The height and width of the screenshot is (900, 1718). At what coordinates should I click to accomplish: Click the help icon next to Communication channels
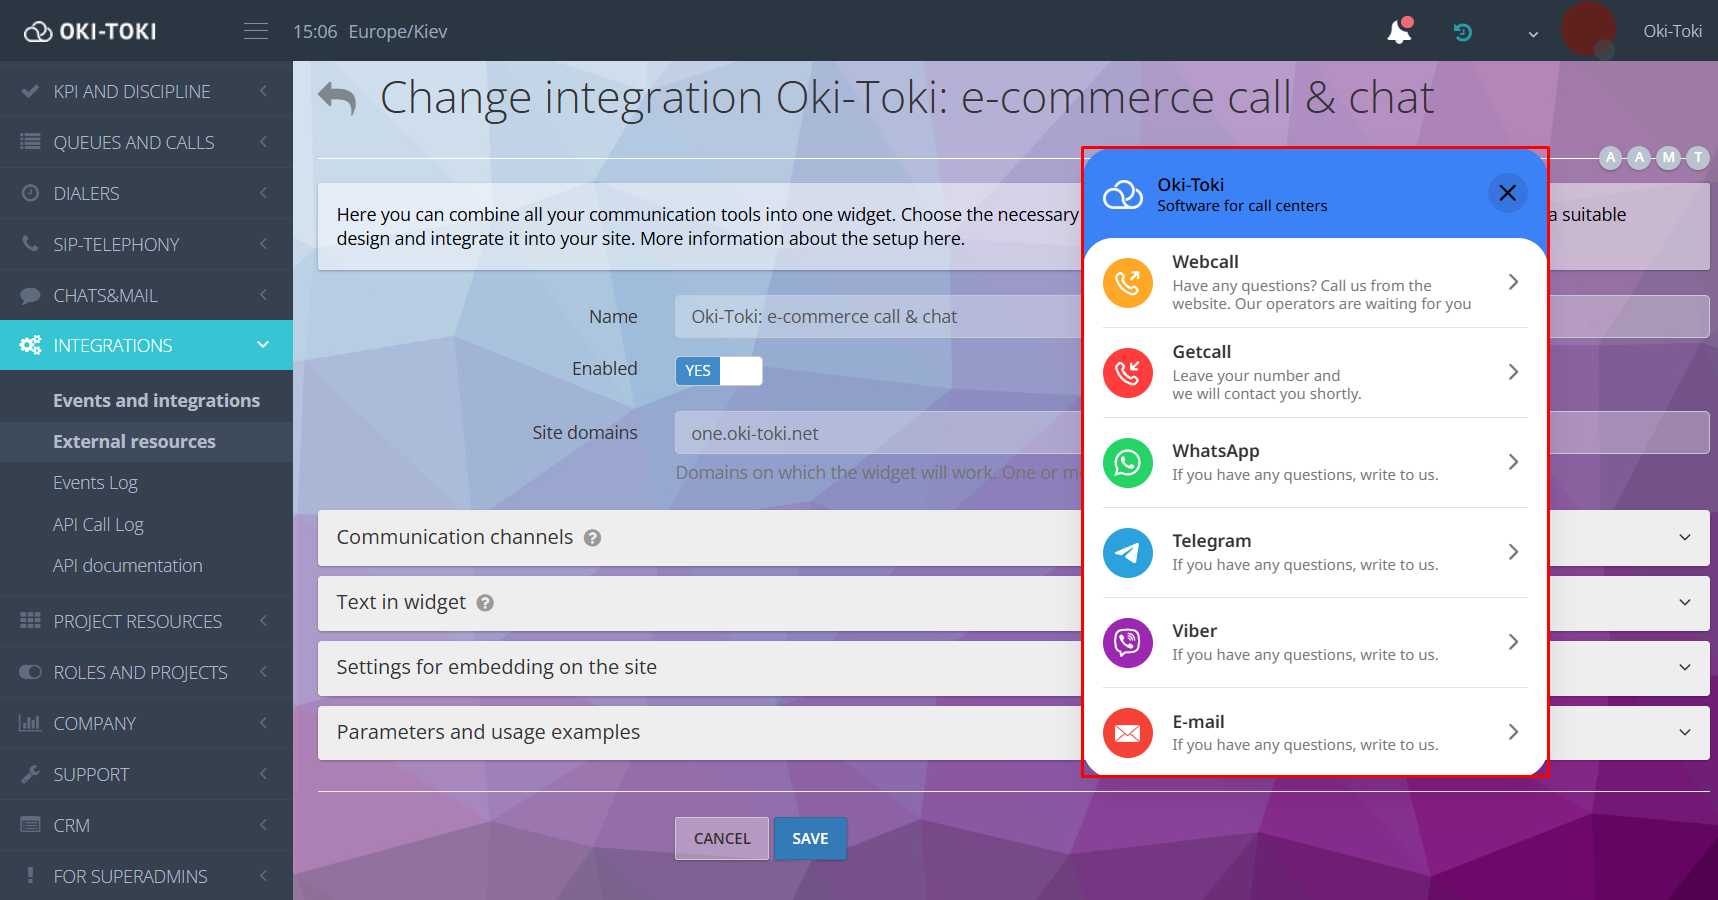click(592, 538)
